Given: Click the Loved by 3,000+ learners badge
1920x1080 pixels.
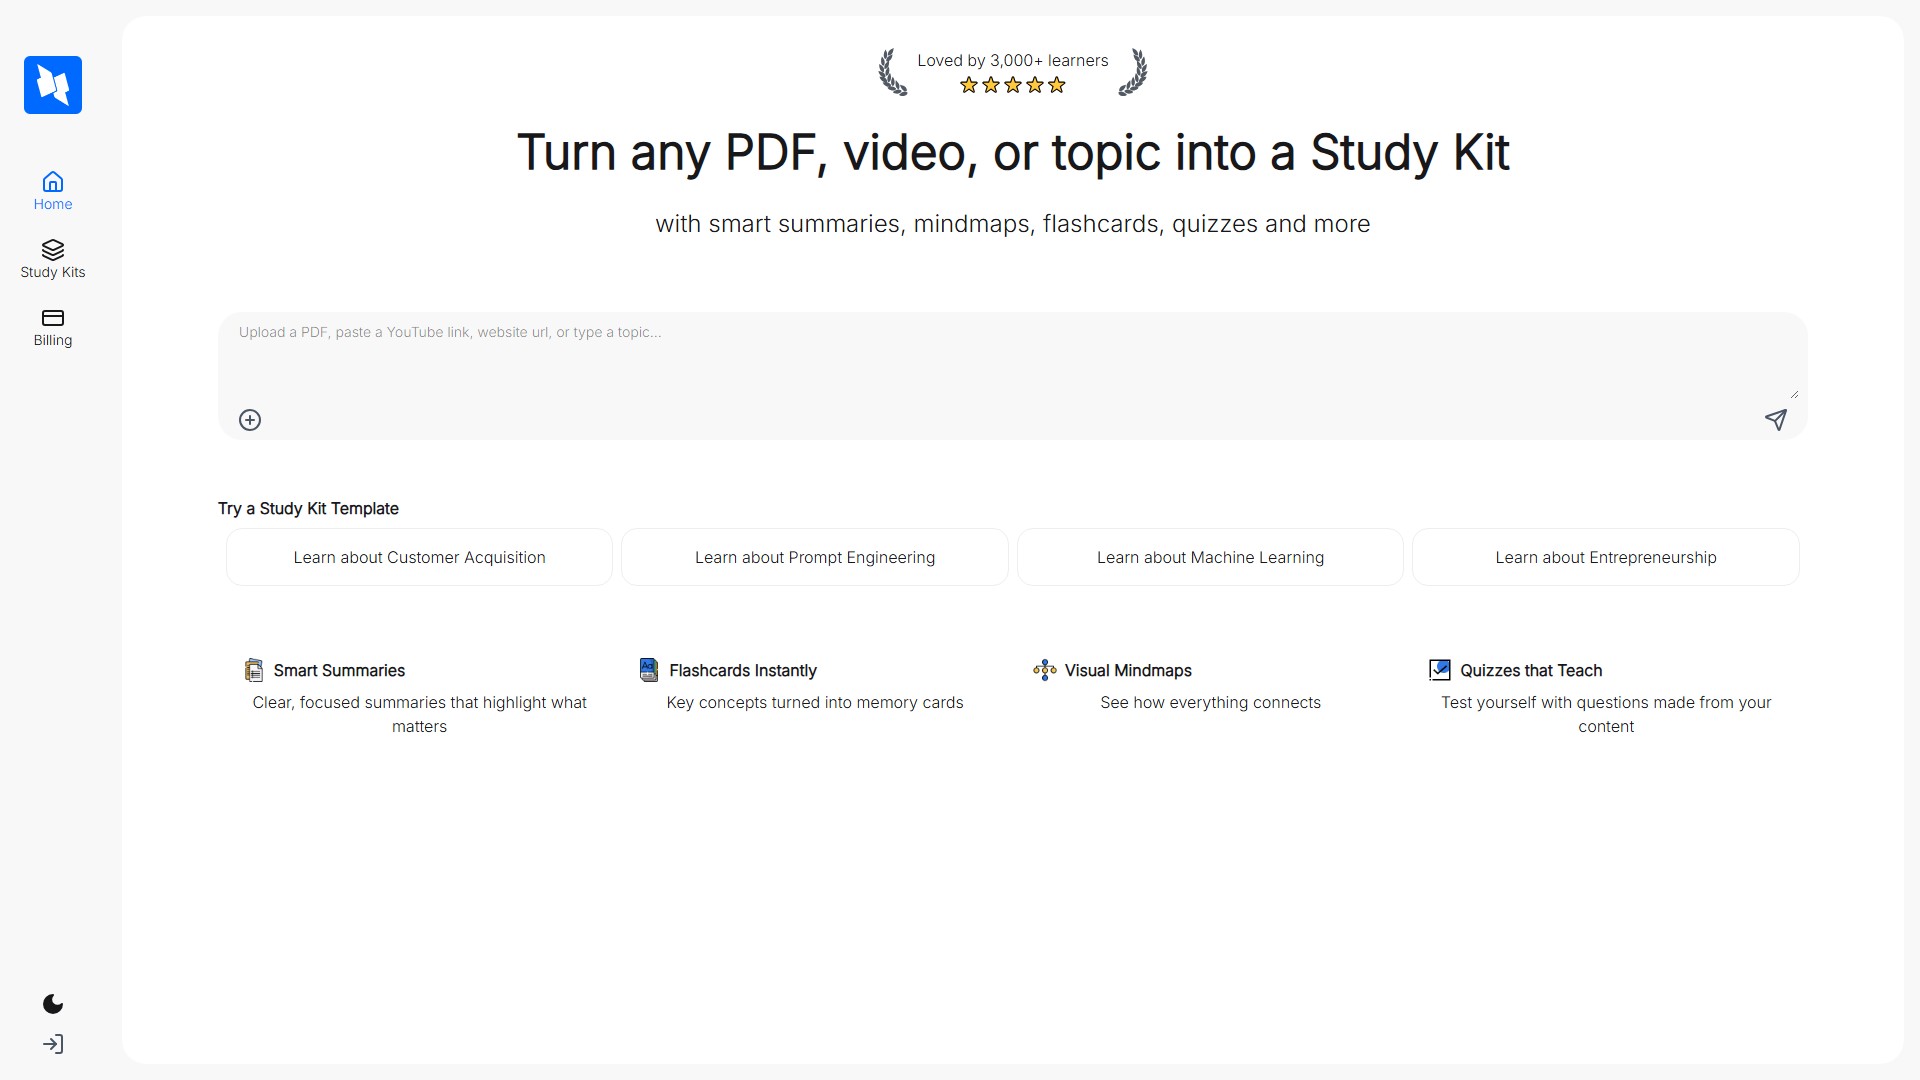Looking at the screenshot, I should tap(1012, 61).
